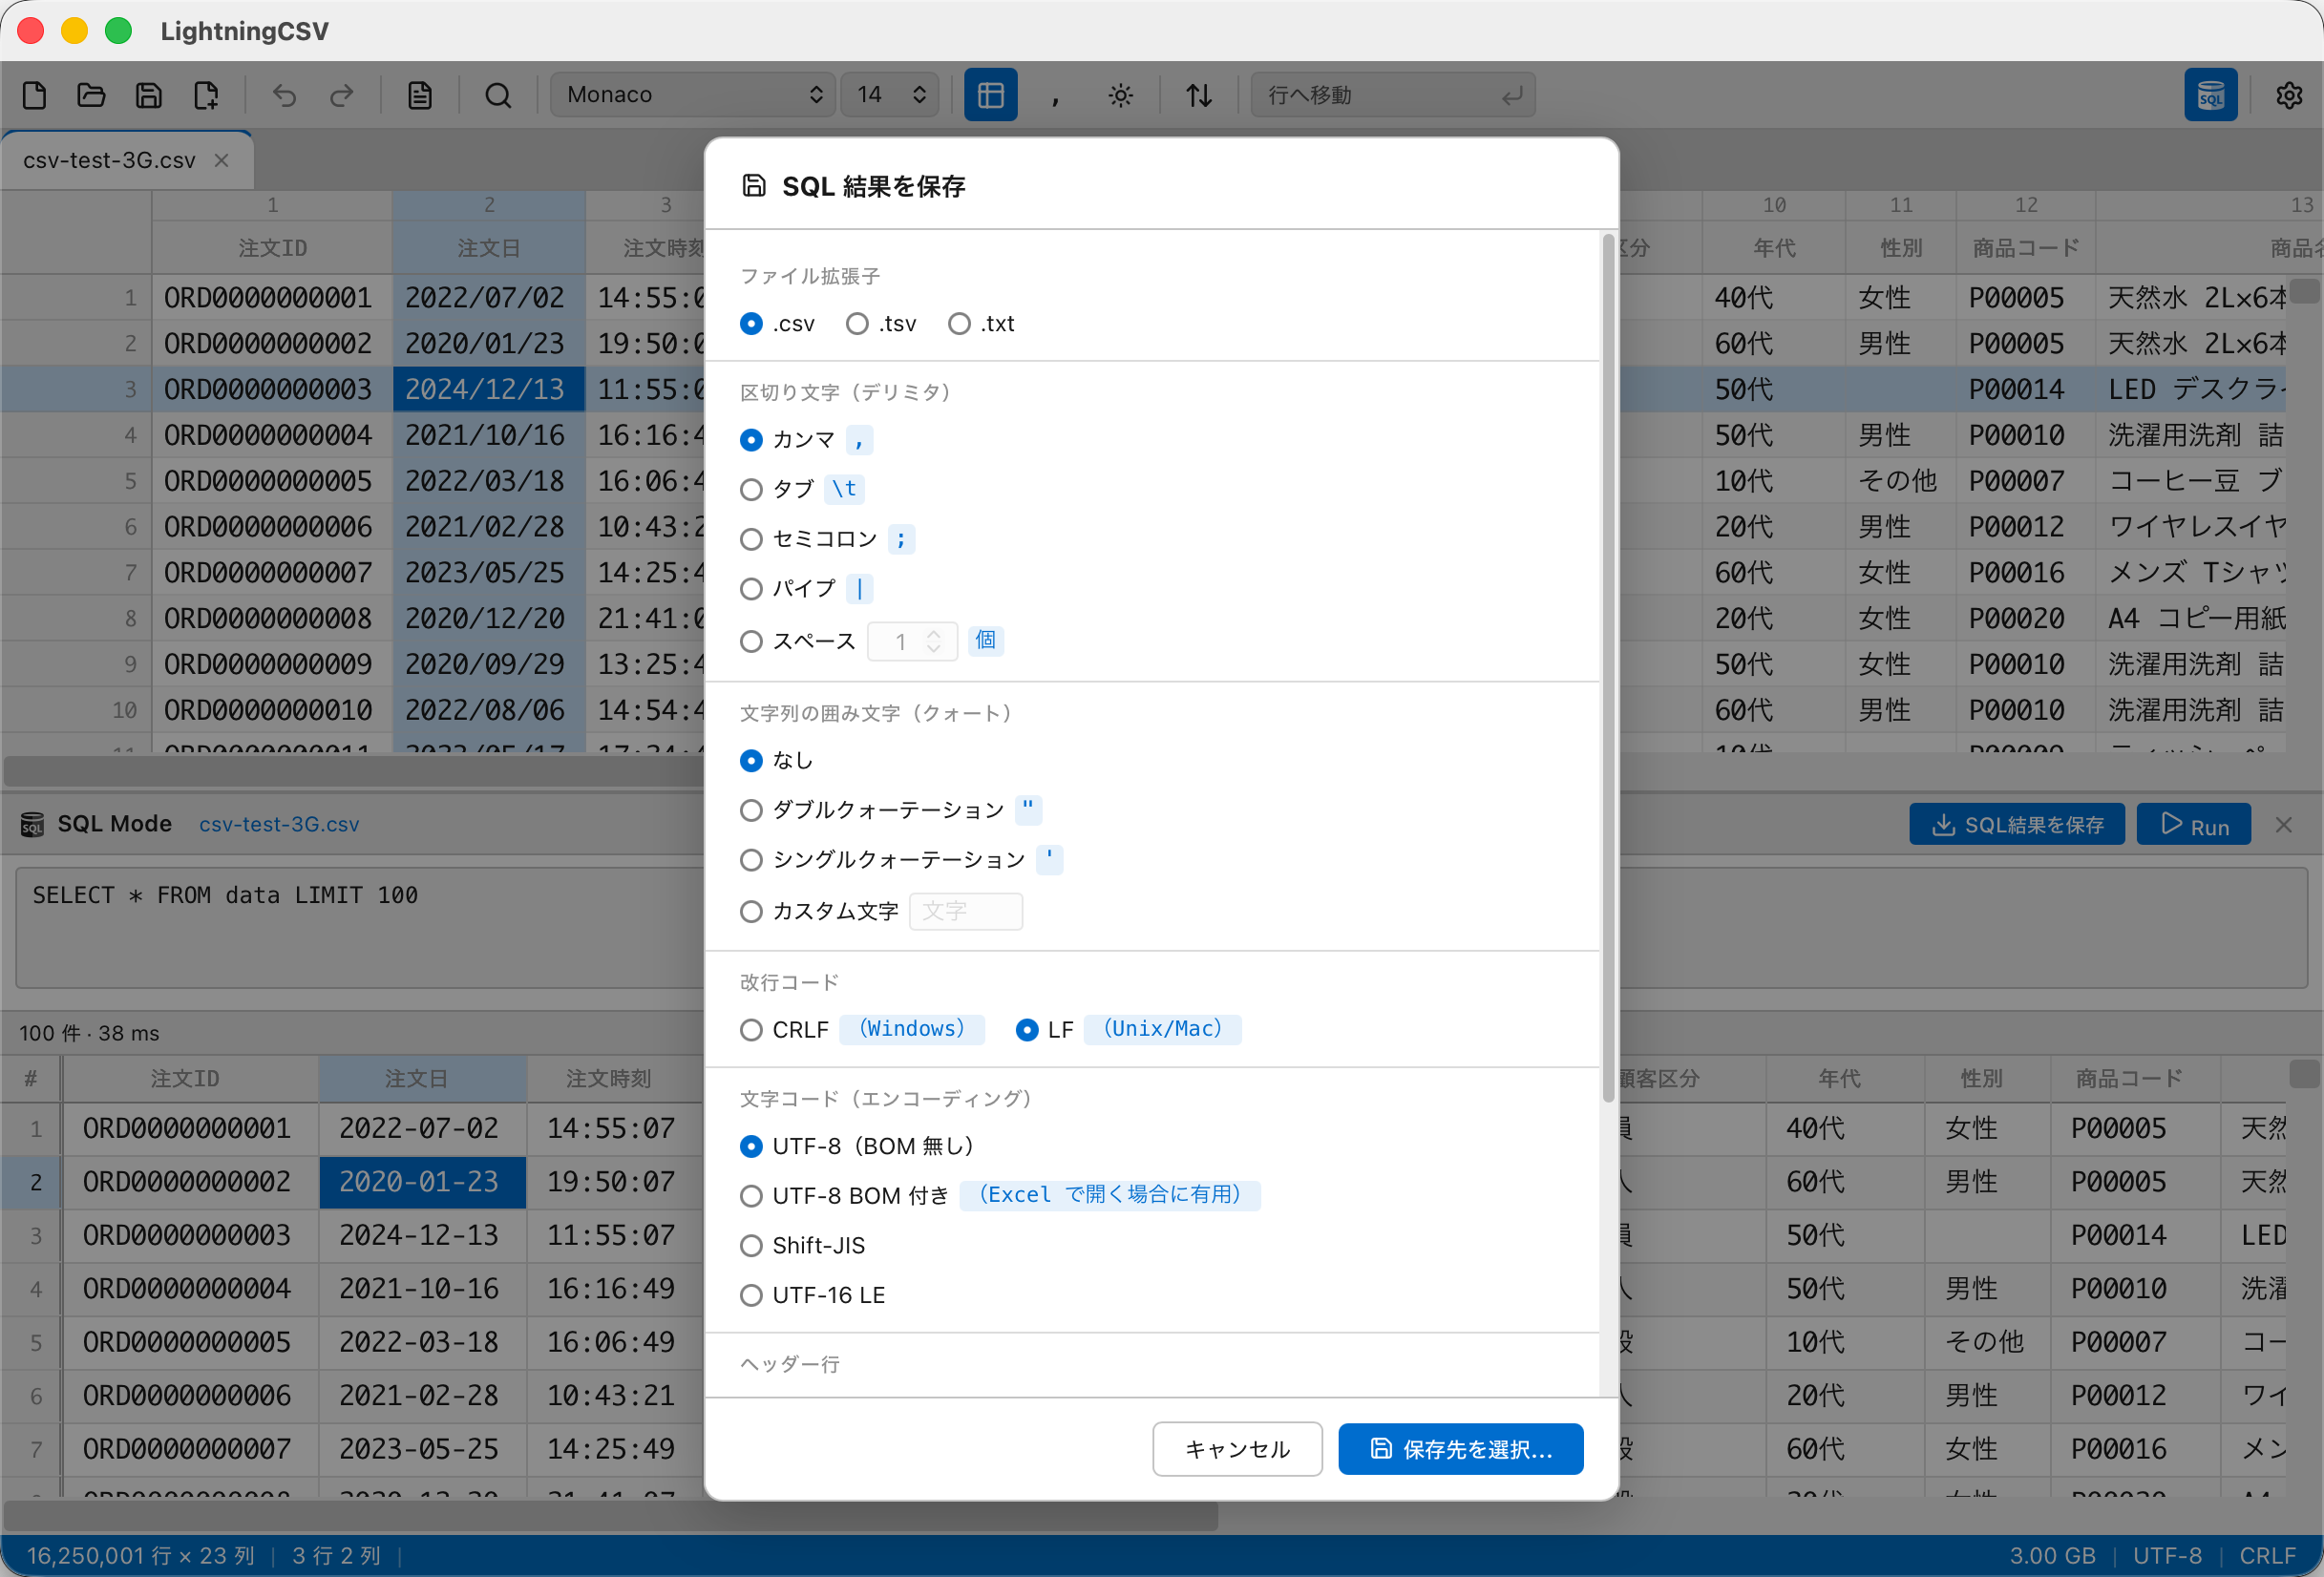Click the SQL結果を保存 button
This screenshot has width=2324, height=1577.
pyautogui.click(x=2016, y=825)
